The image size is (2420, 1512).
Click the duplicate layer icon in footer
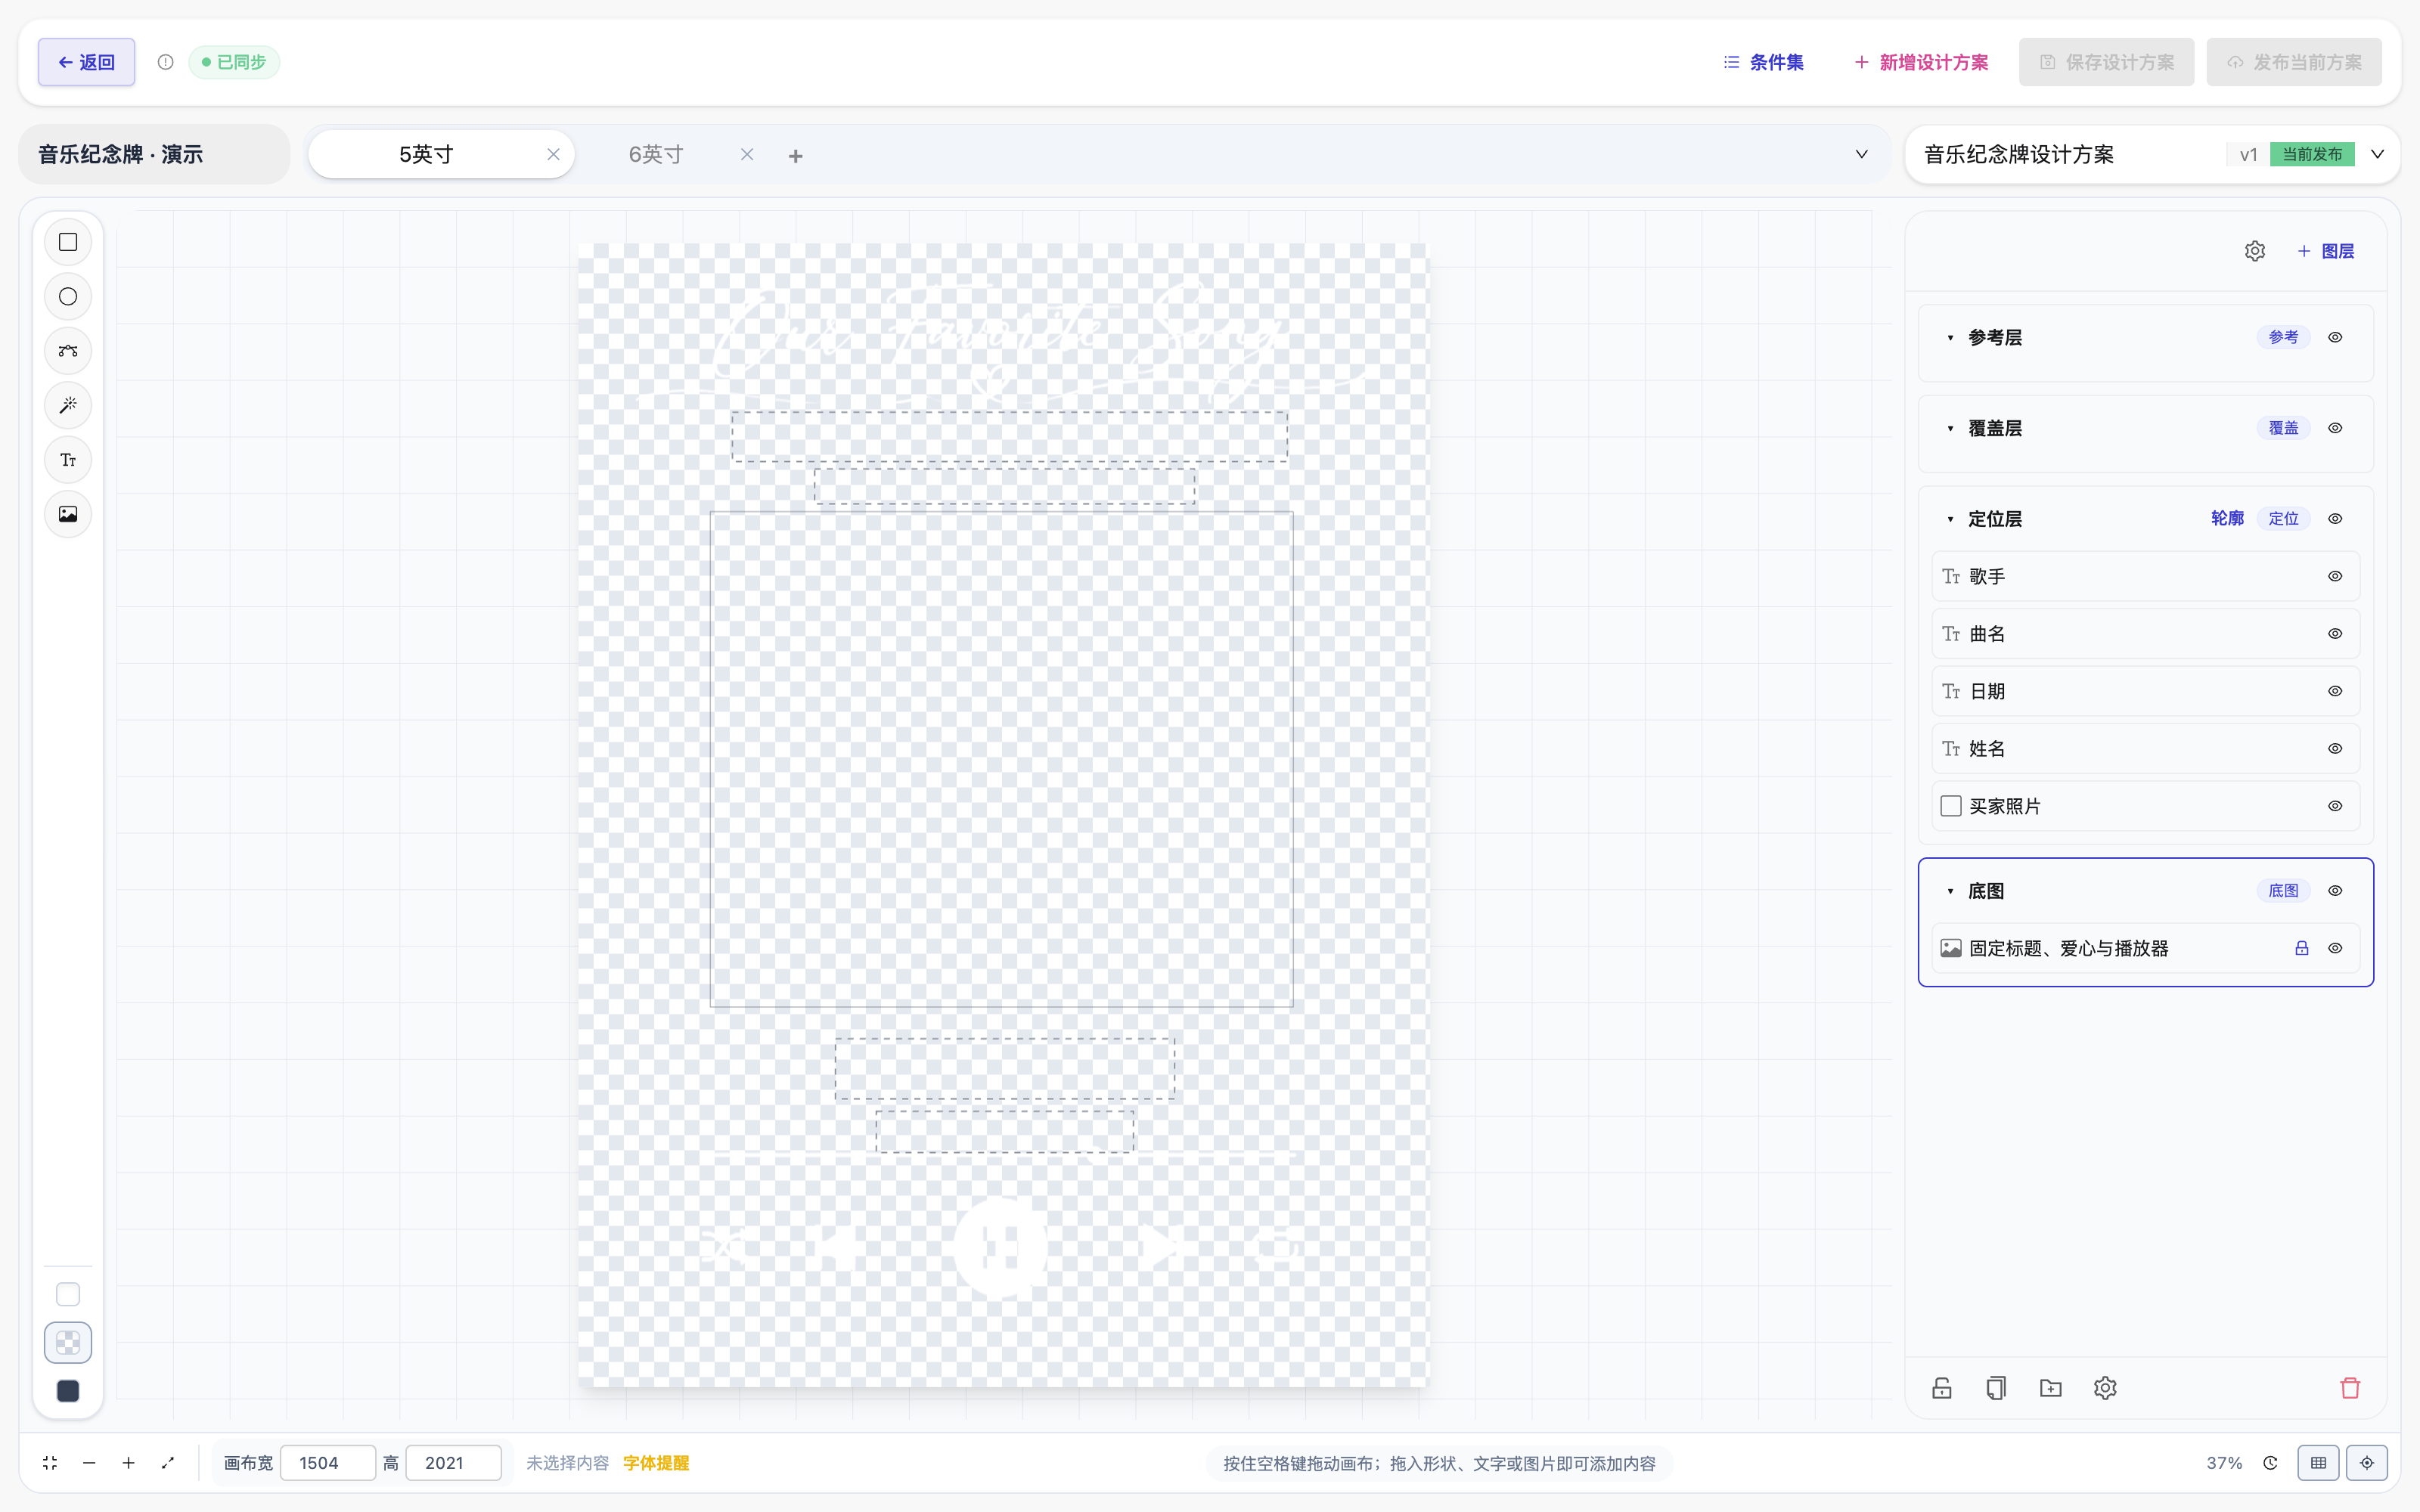[x=1996, y=1388]
